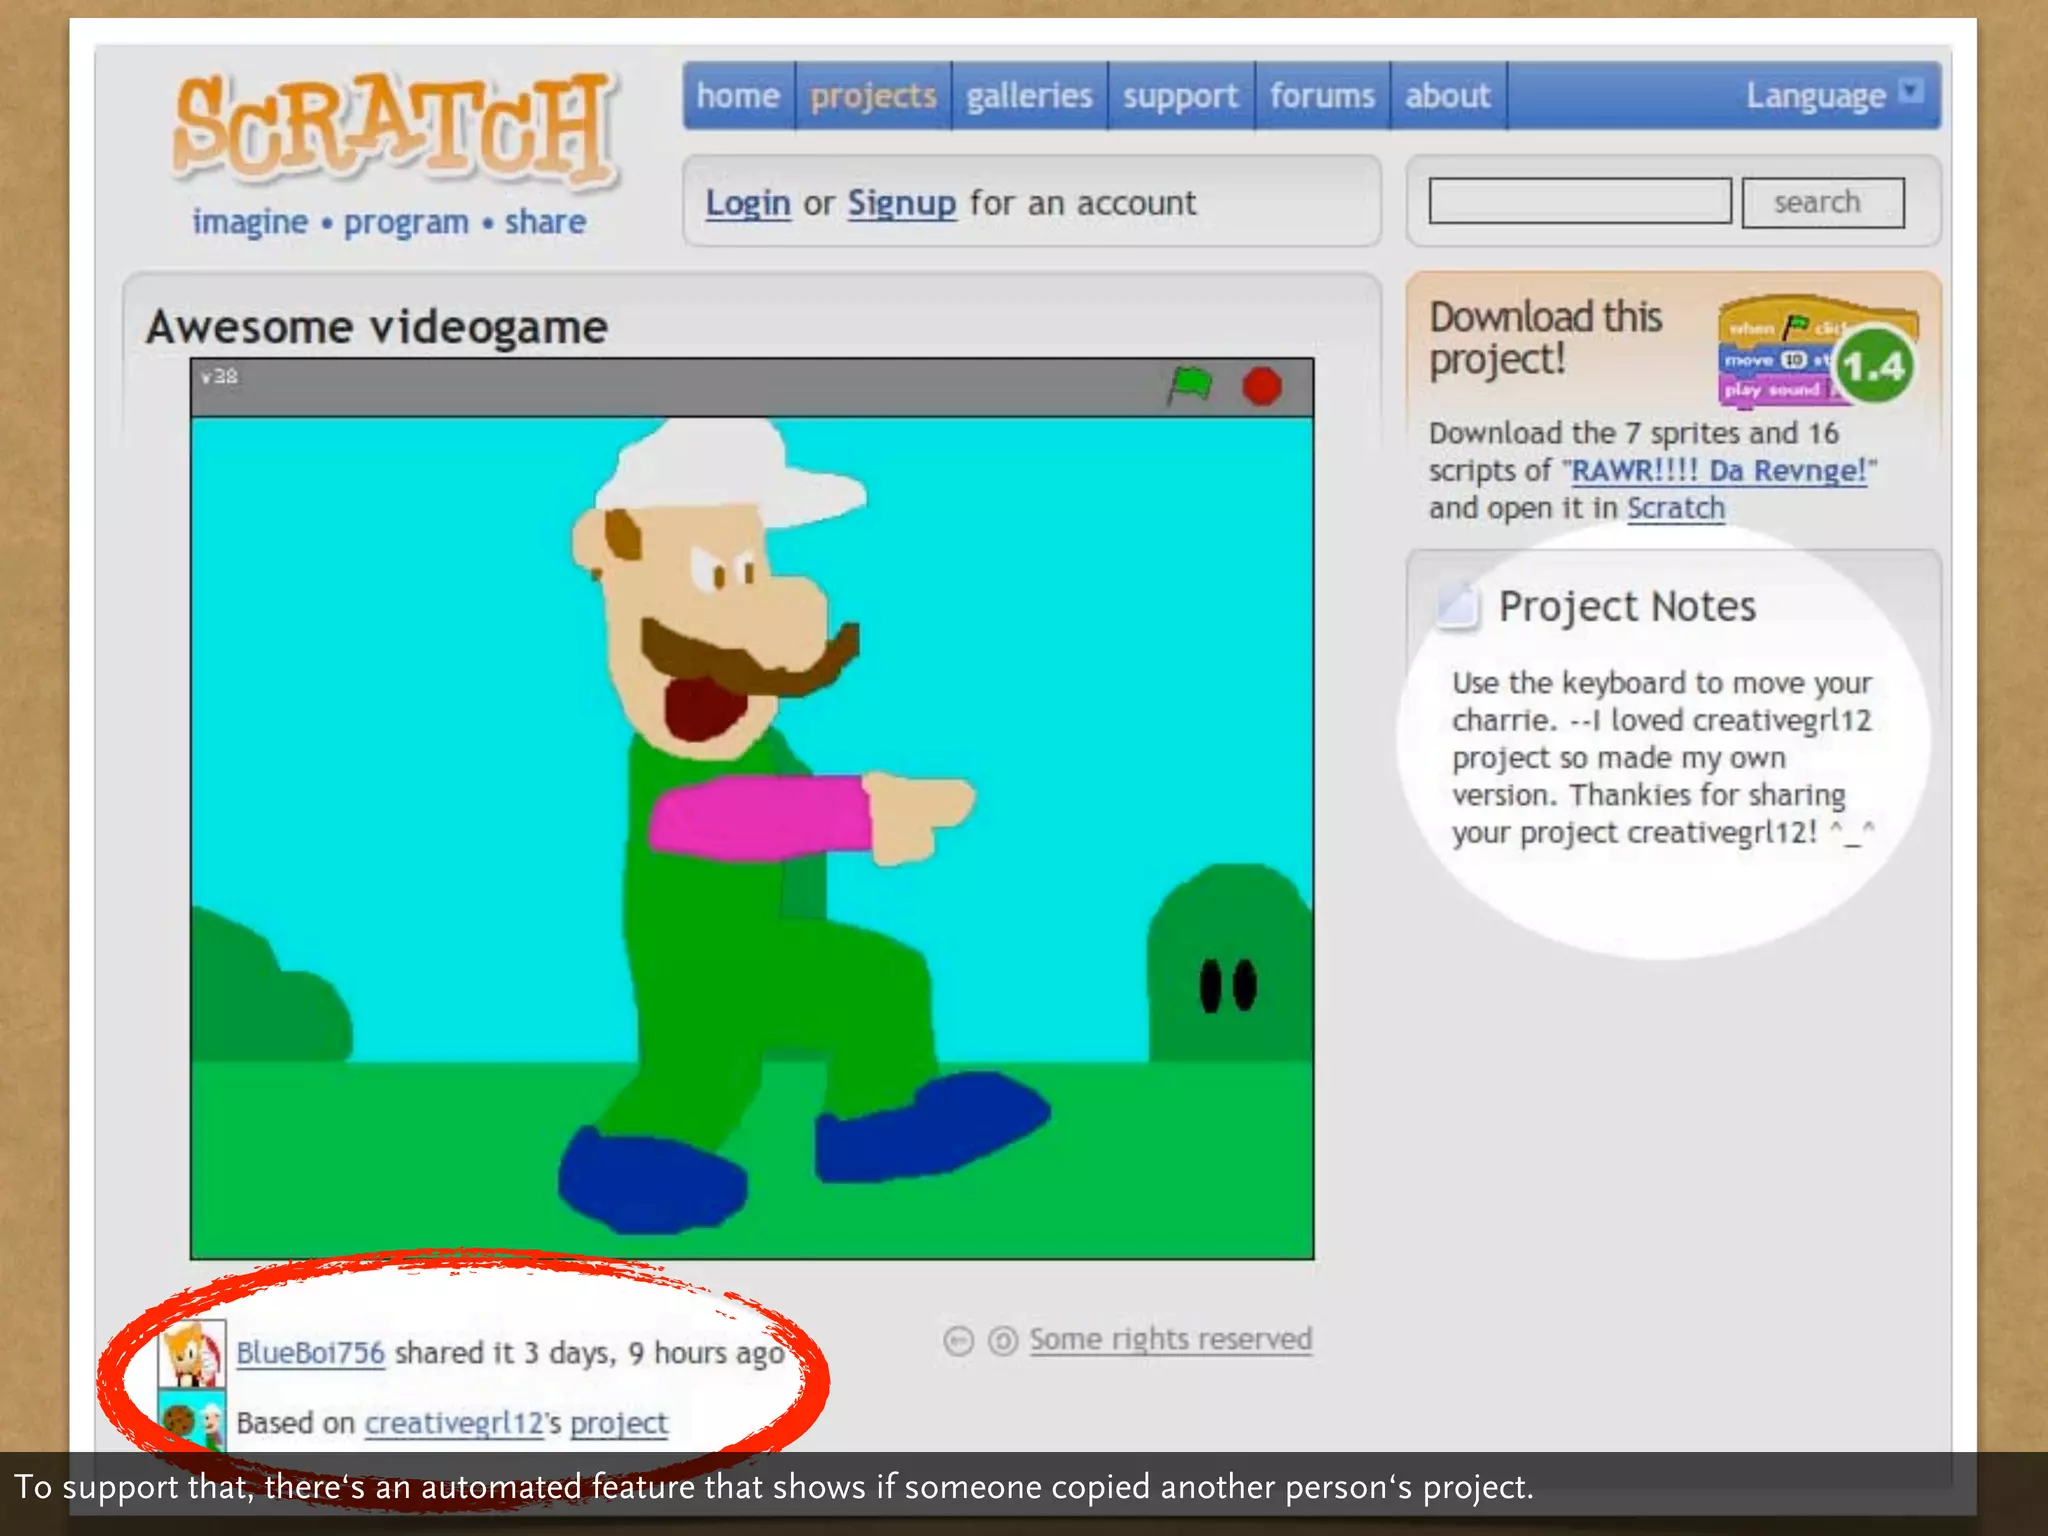Focus the search text field
Image resolution: width=2048 pixels, height=1536 pixels.
click(1580, 201)
